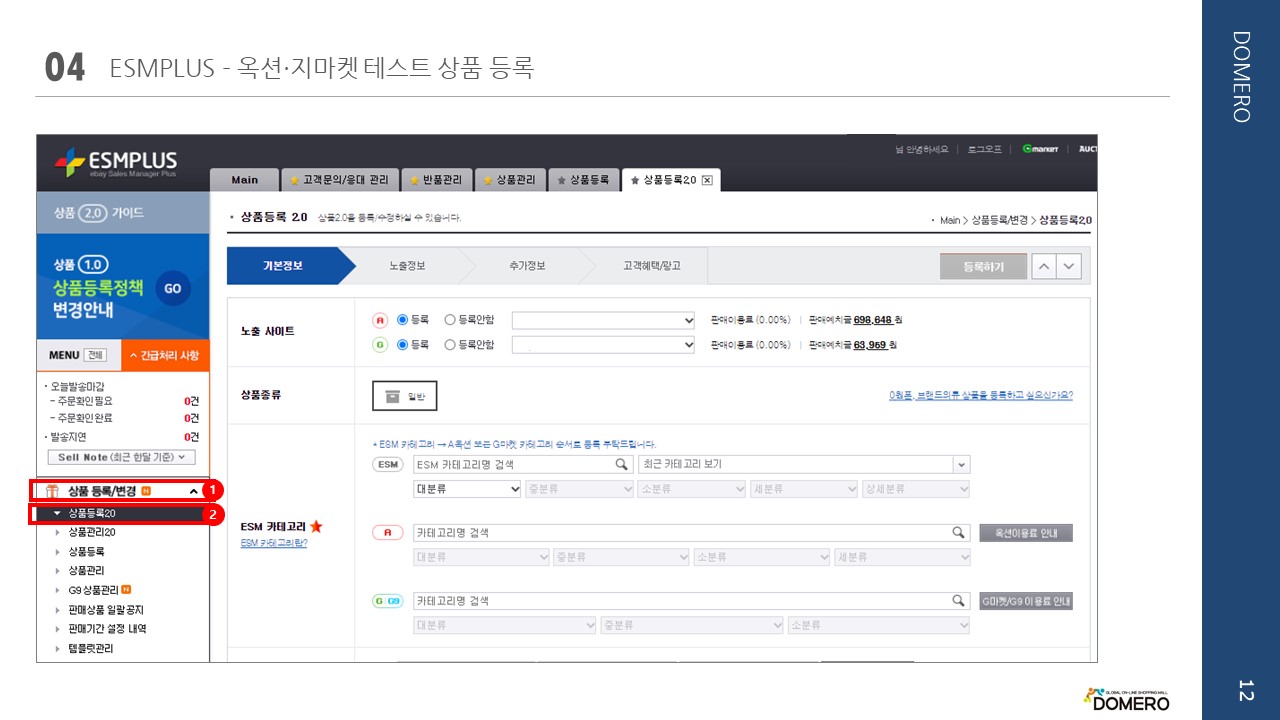Go to the 추가정보 step
The width and height of the screenshot is (1280, 720).
point(527,266)
